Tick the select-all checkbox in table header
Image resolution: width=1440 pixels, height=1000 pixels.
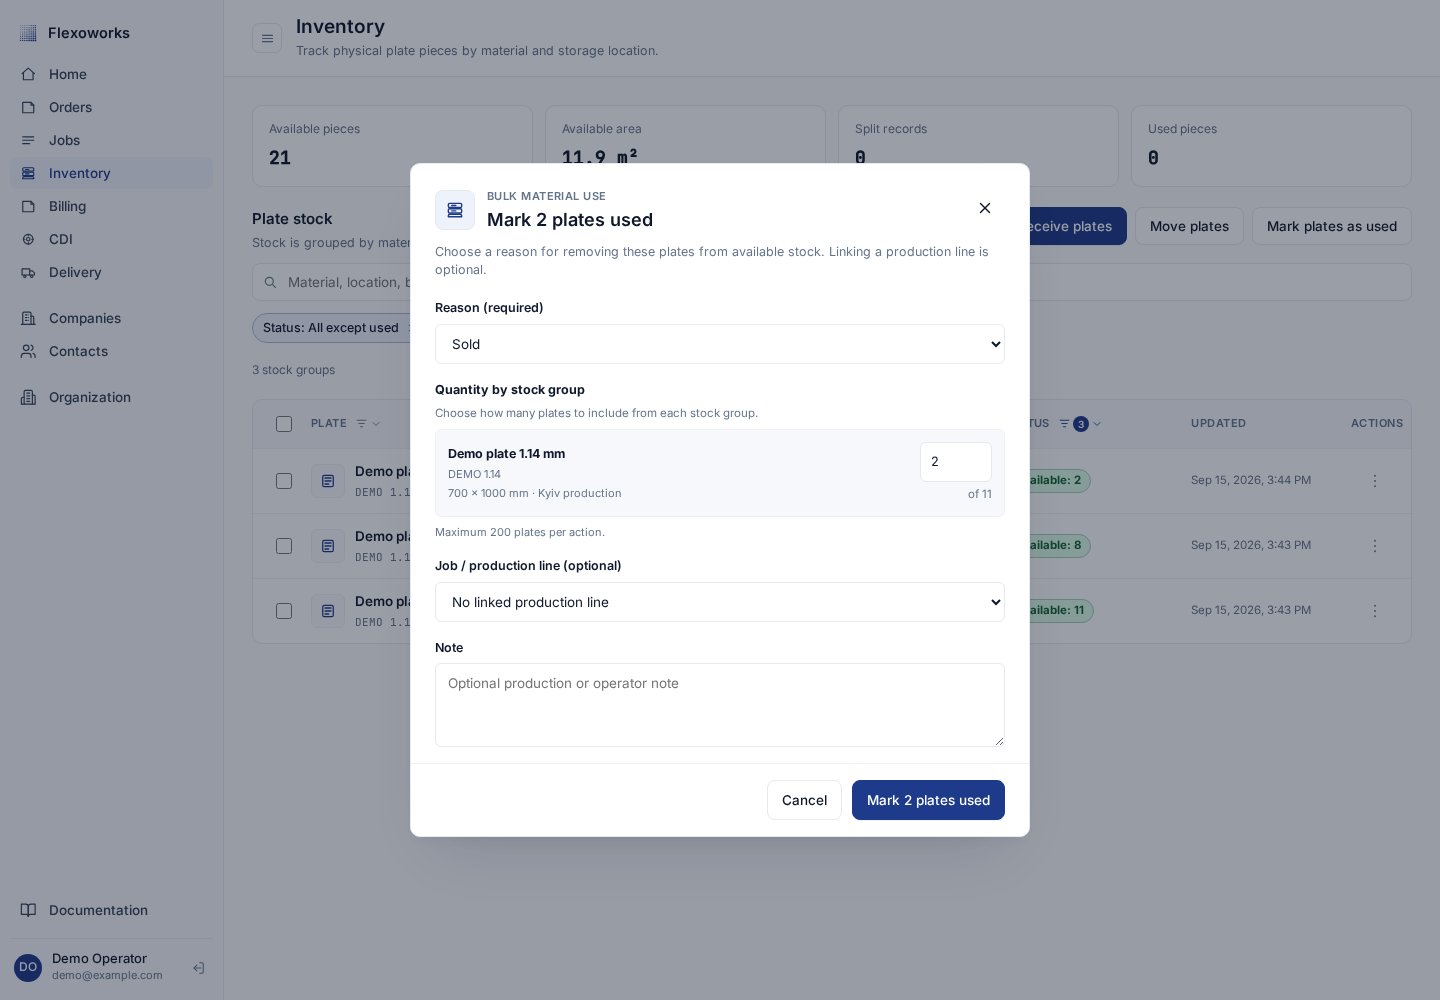(x=284, y=424)
